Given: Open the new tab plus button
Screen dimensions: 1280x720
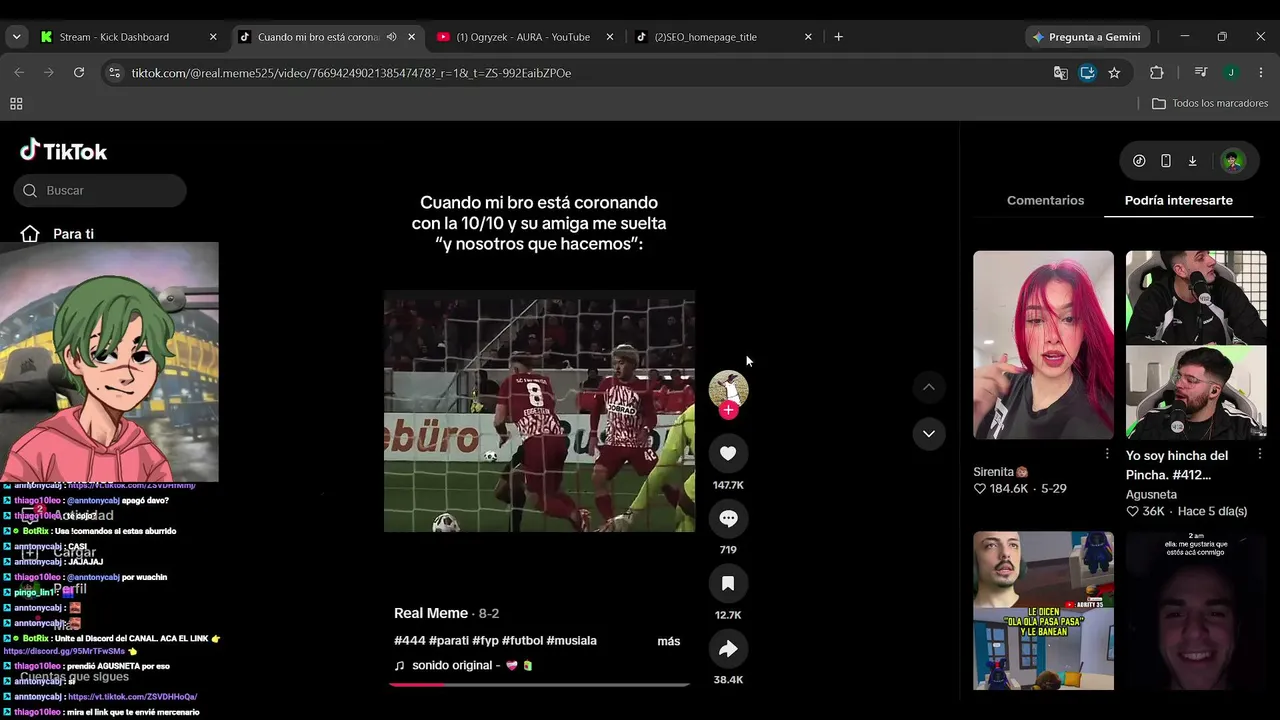Looking at the screenshot, I should tap(838, 37).
